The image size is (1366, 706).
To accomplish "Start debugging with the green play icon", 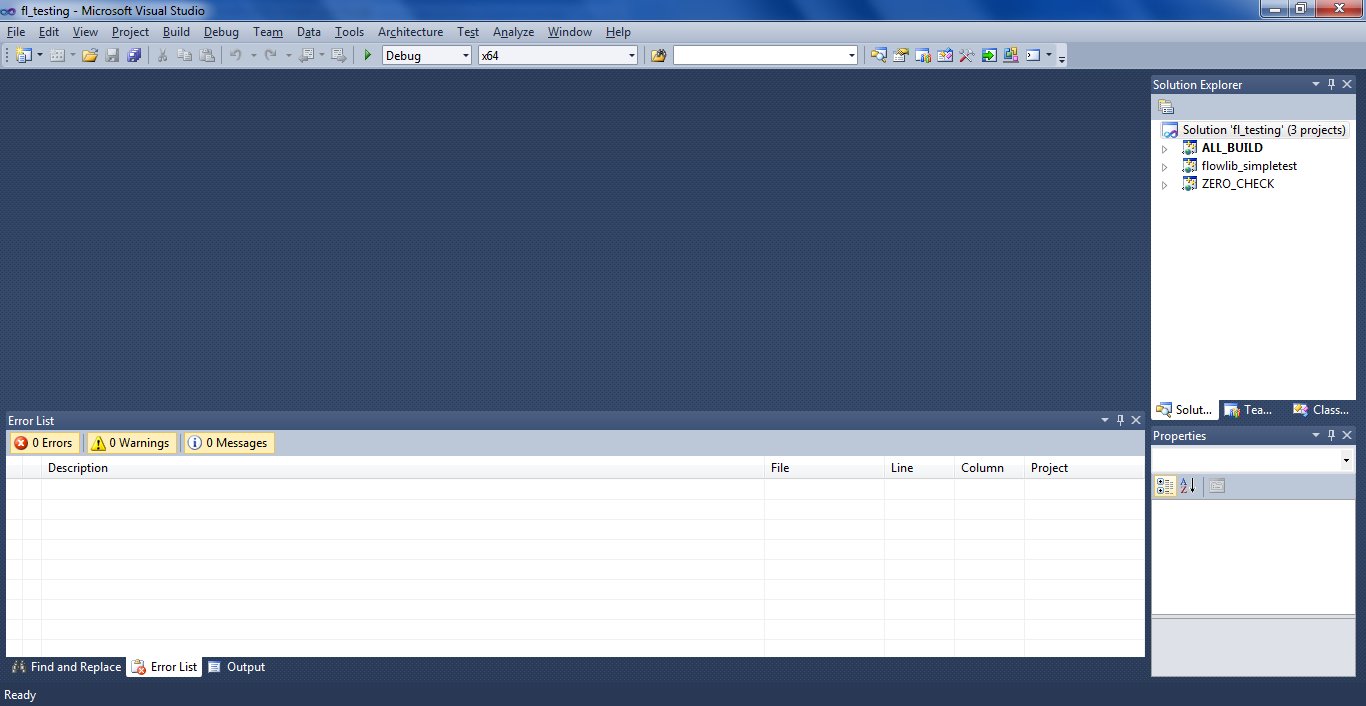I will [x=368, y=55].
